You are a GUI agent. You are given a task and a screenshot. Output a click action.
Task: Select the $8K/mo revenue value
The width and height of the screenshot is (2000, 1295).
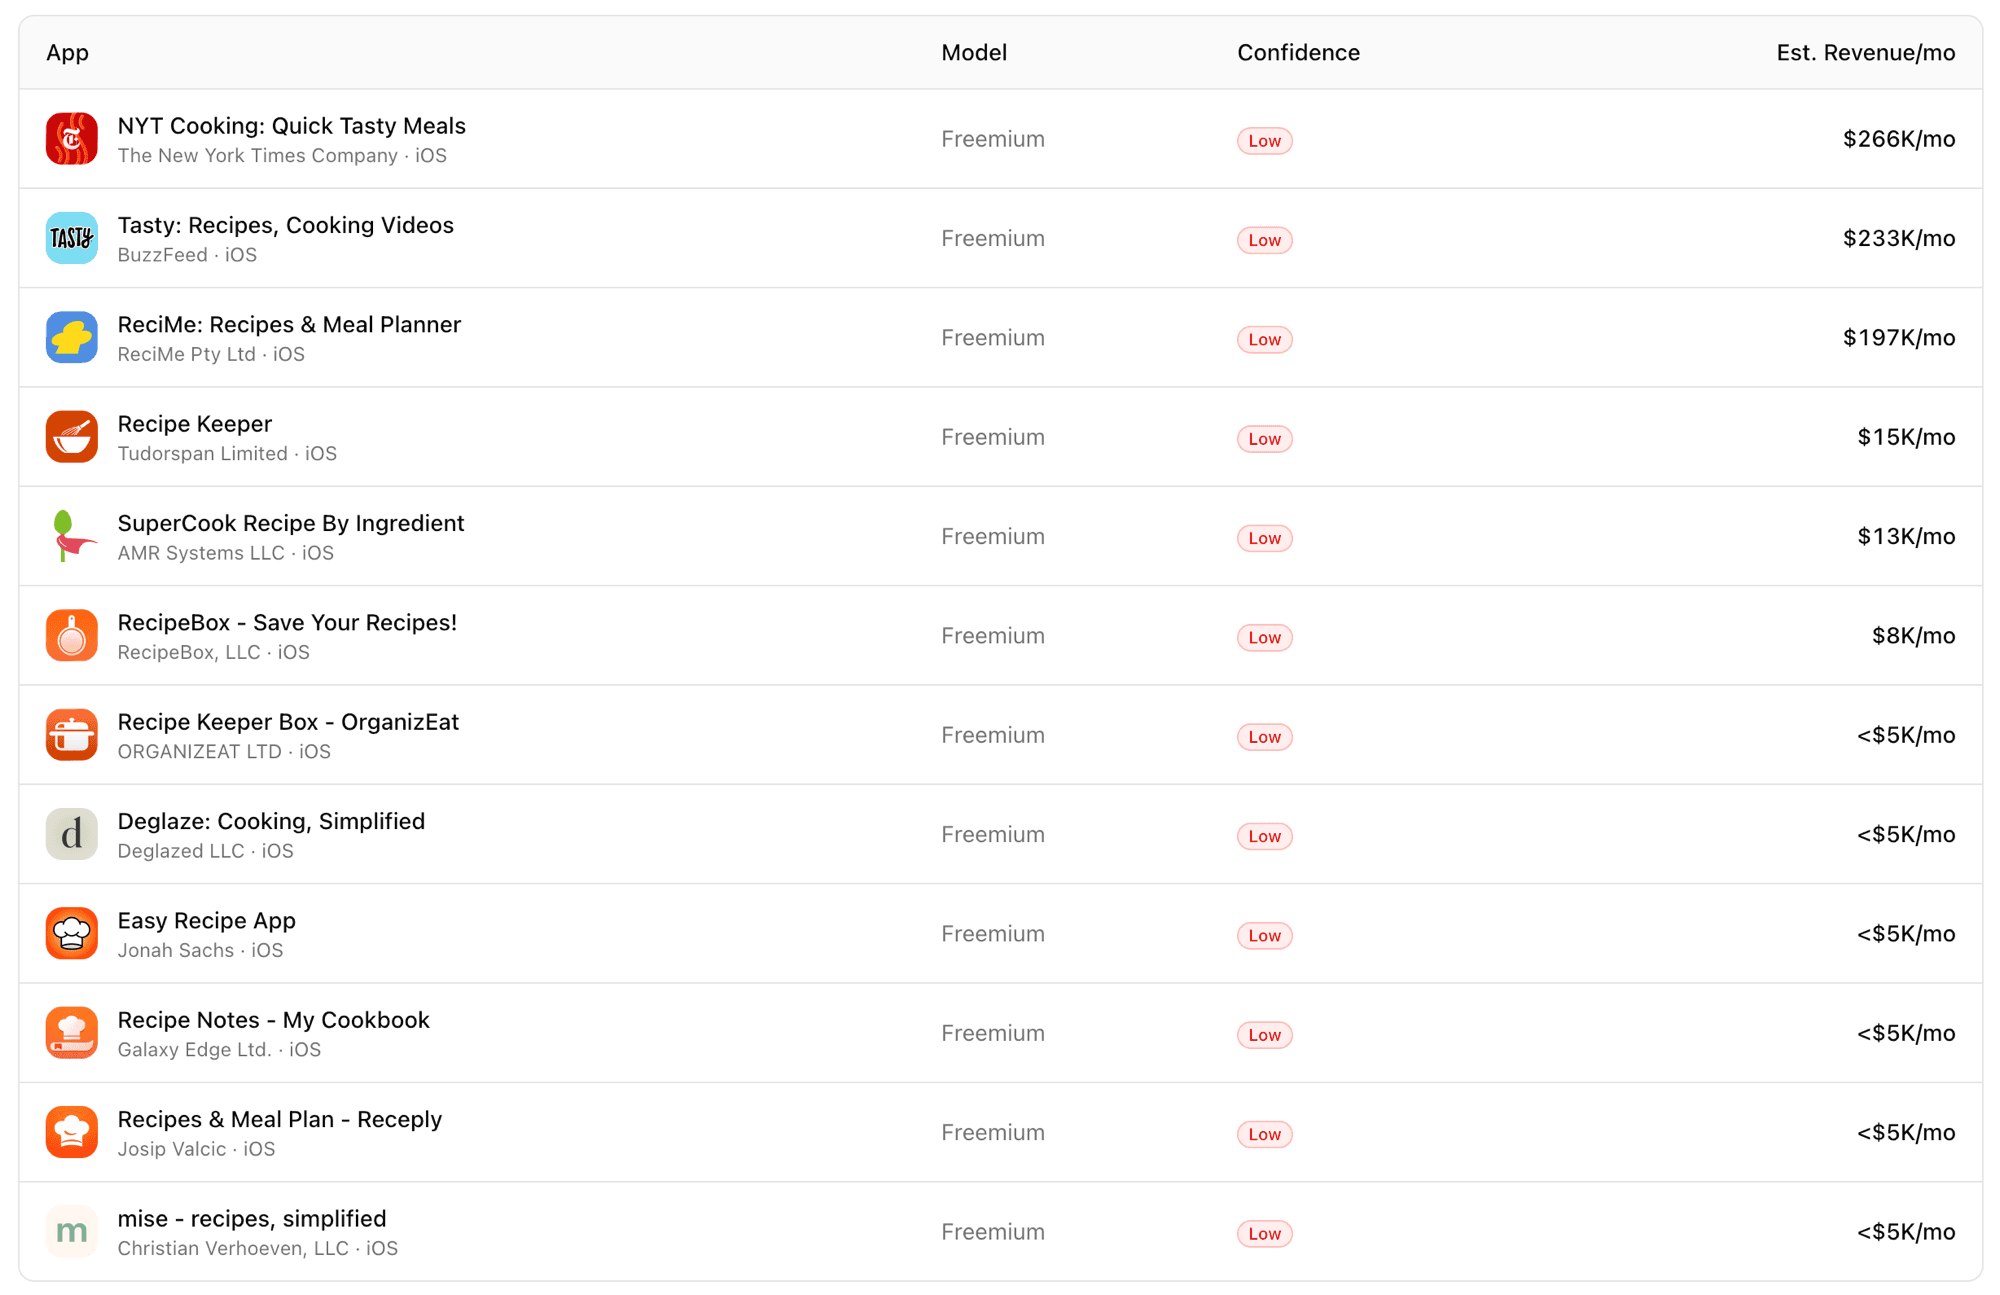1913,636
